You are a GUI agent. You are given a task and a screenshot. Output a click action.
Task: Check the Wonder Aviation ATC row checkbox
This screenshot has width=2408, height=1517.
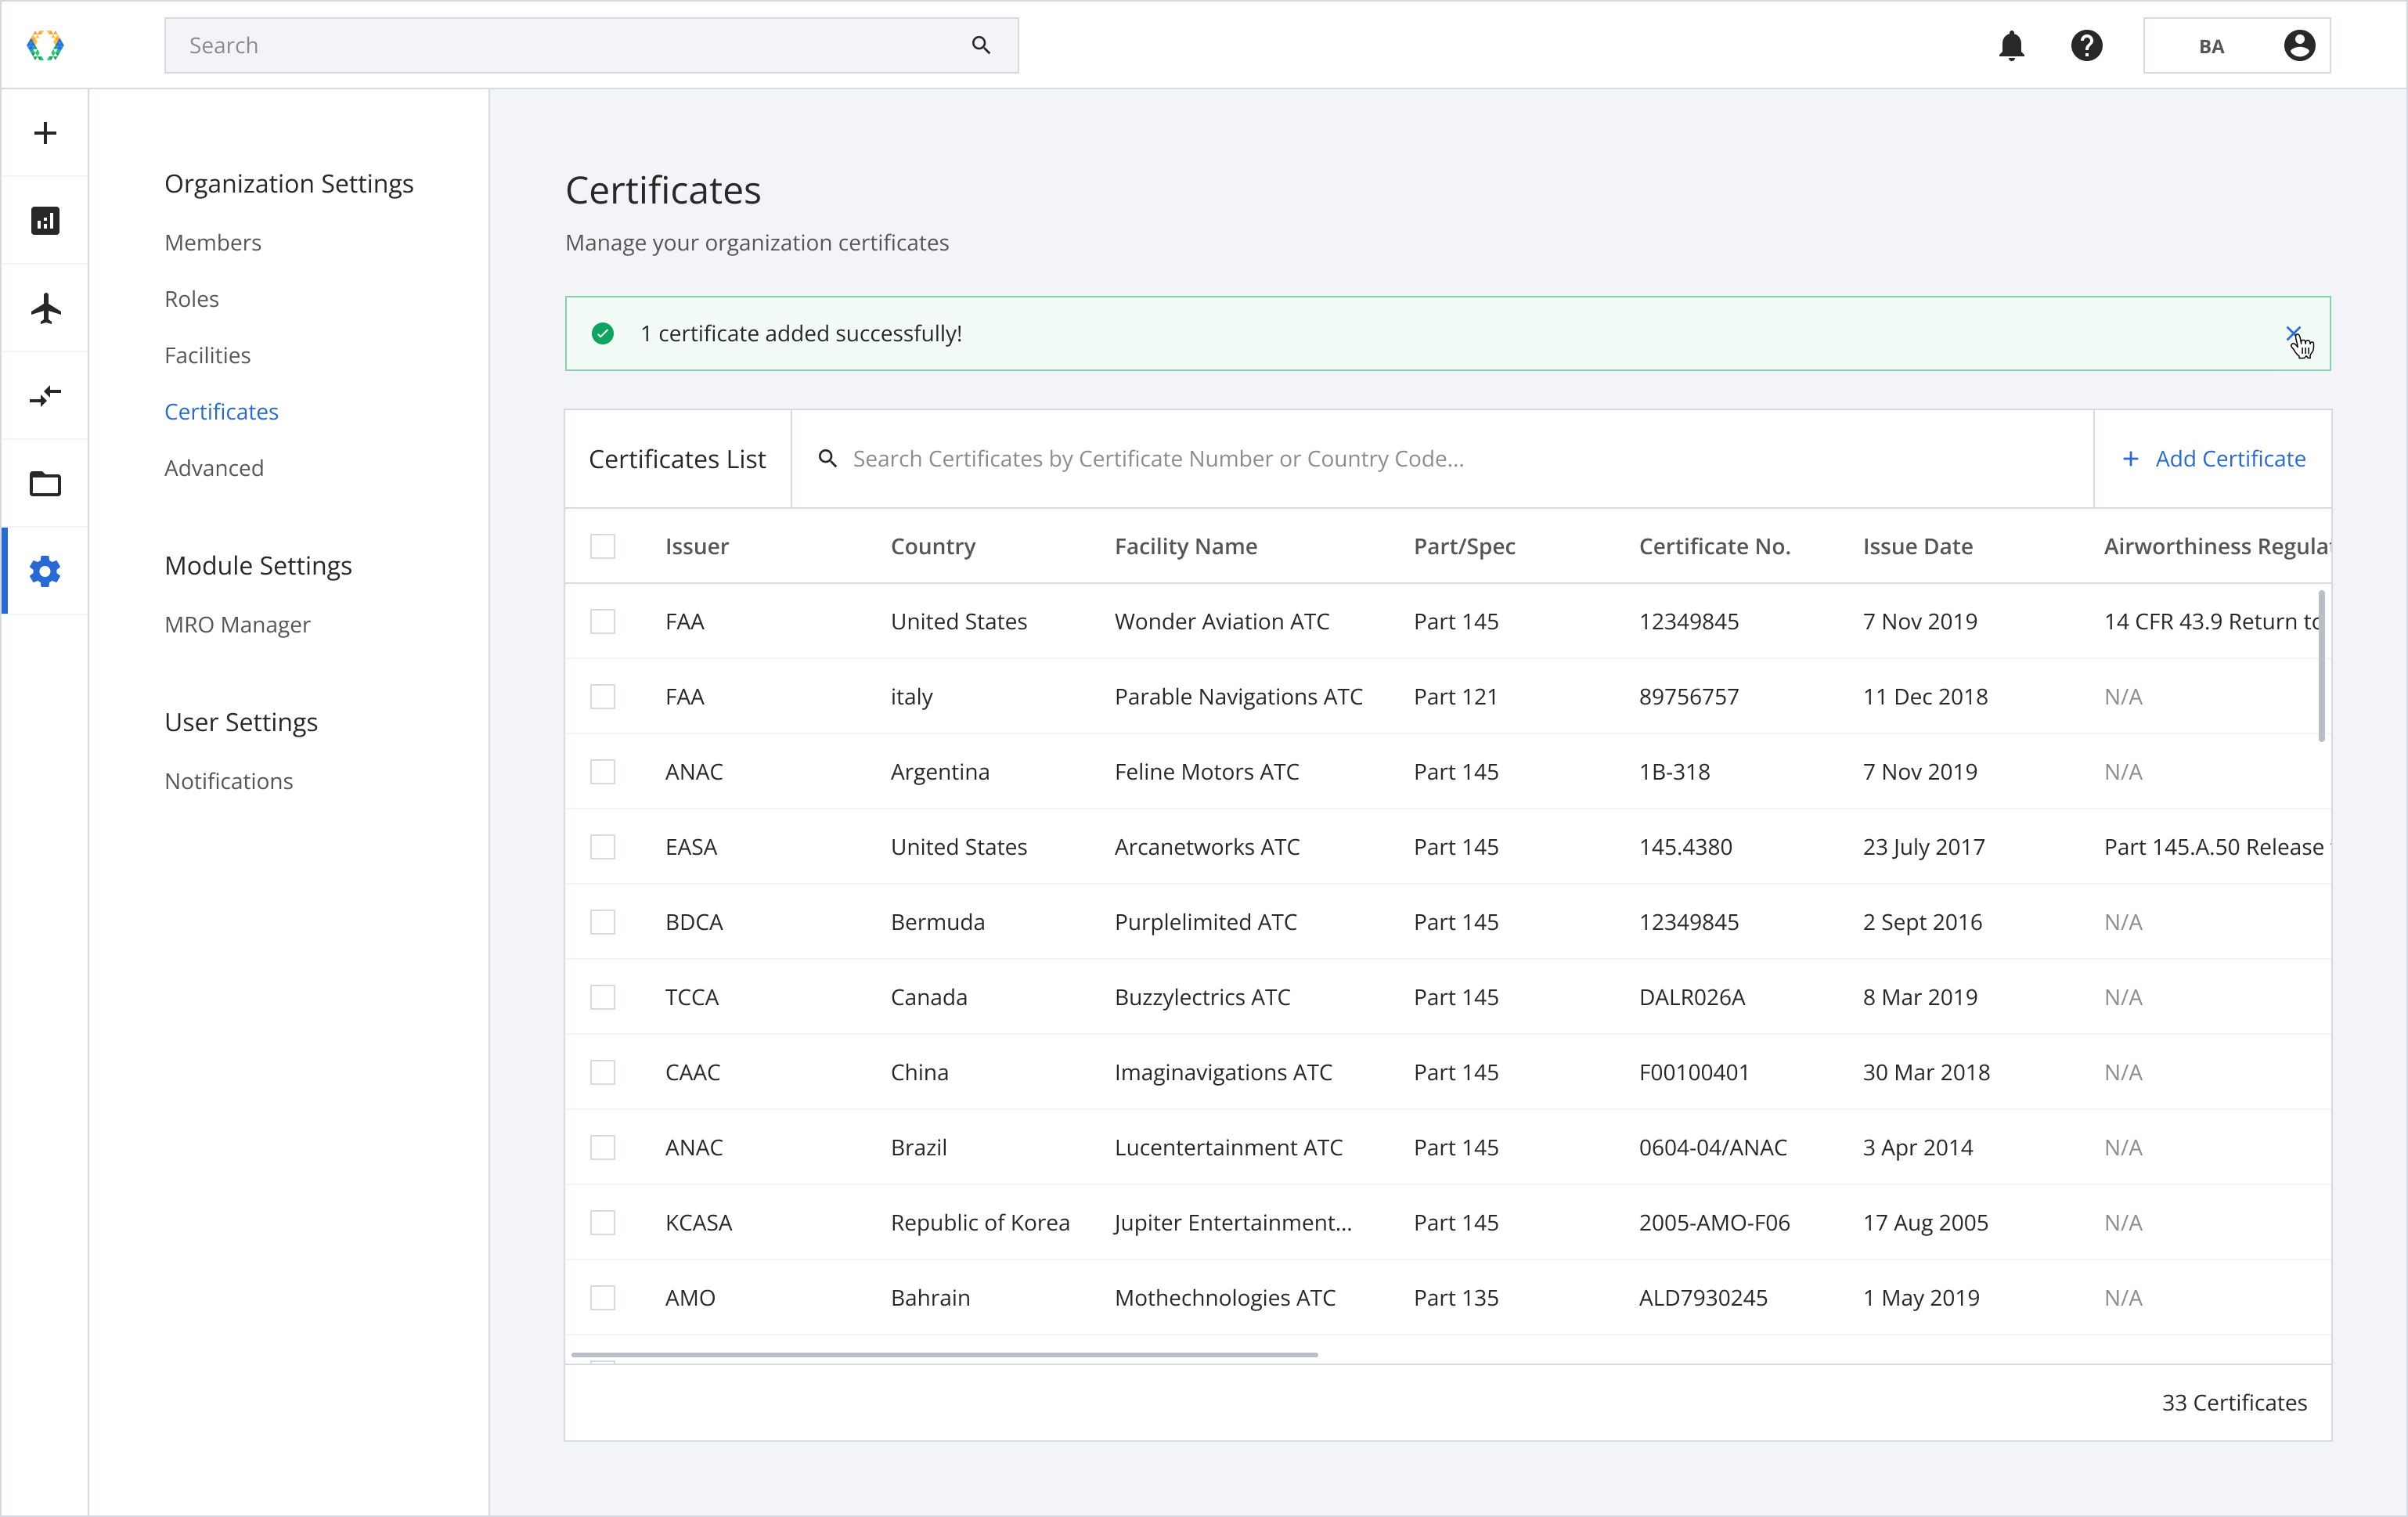click(x=602, y=621)
